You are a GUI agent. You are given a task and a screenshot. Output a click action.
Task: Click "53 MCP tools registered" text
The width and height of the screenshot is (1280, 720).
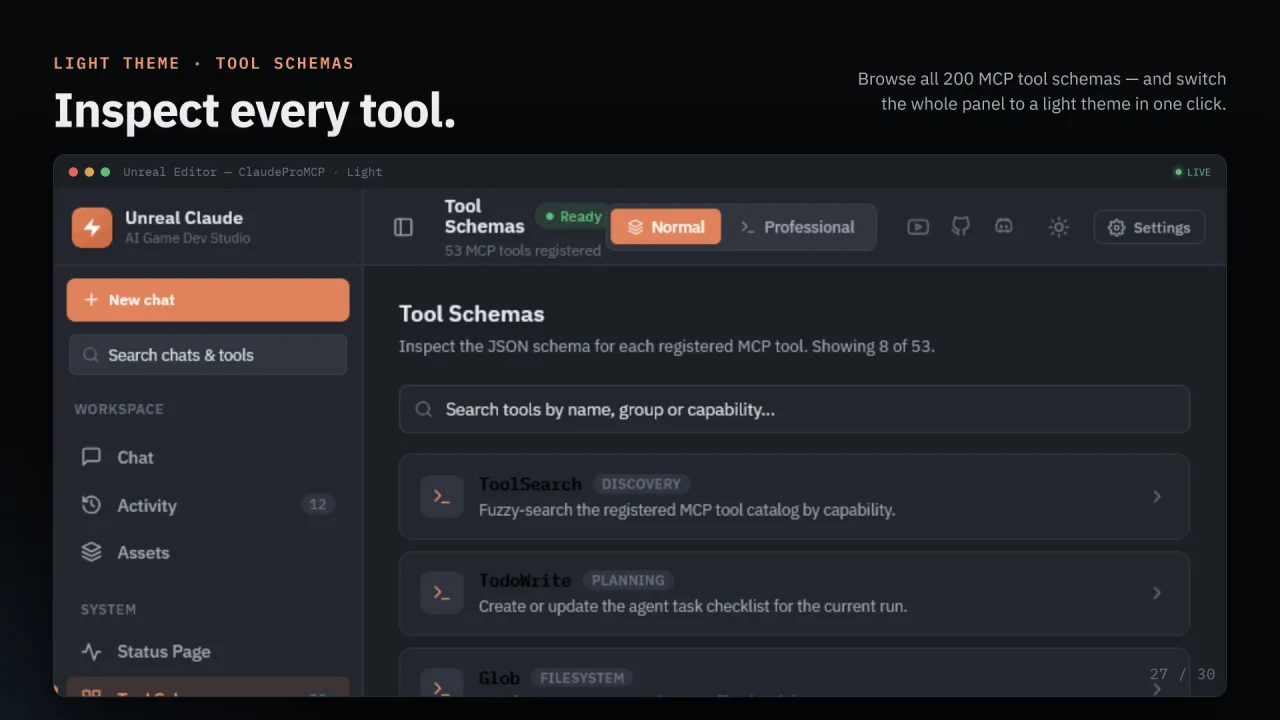click(523, 250)
